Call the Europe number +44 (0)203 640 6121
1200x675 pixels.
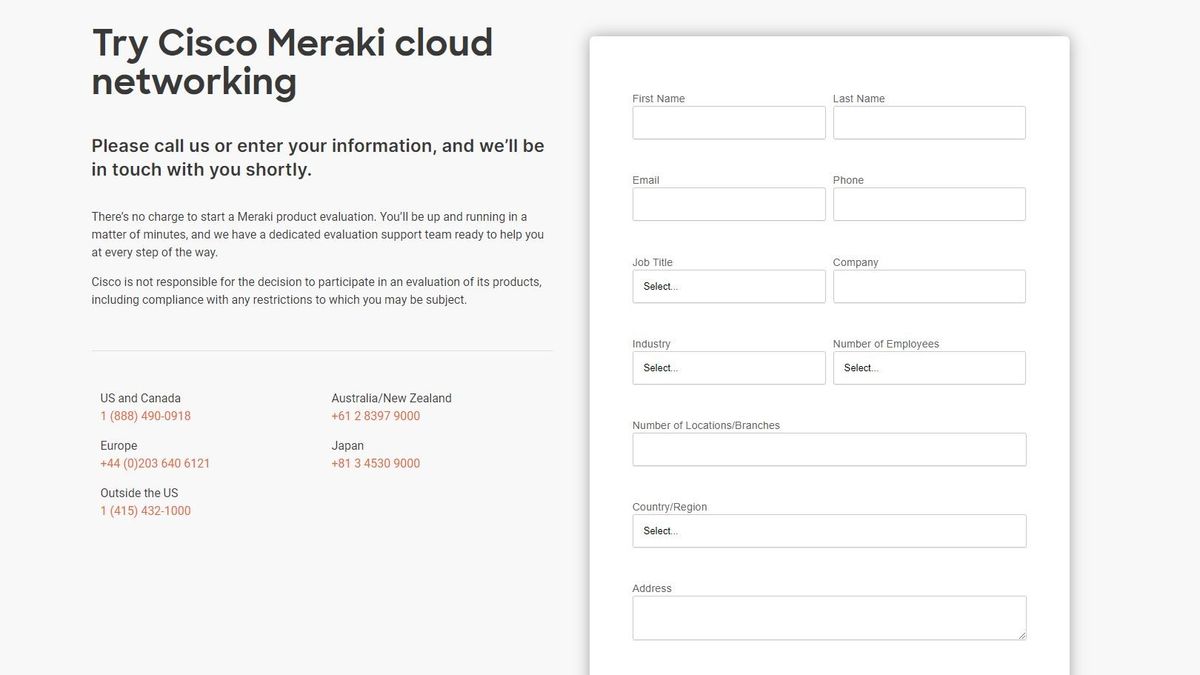pyautogui.click(x=155, y=463)
